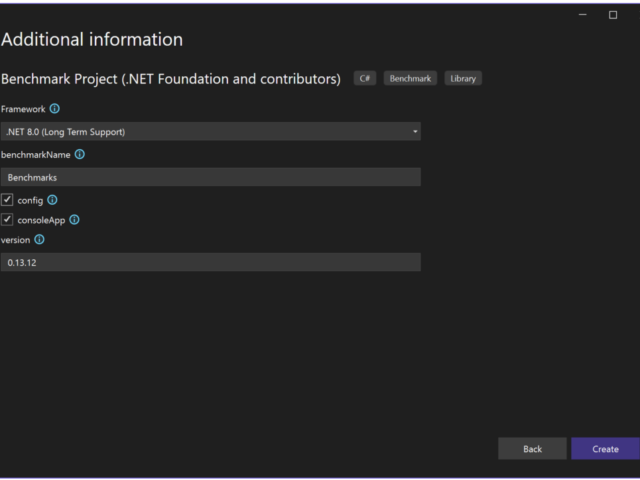Click the info icon beside consoleApp
Screen dimensions: 640x480
(x=74, y=220)
